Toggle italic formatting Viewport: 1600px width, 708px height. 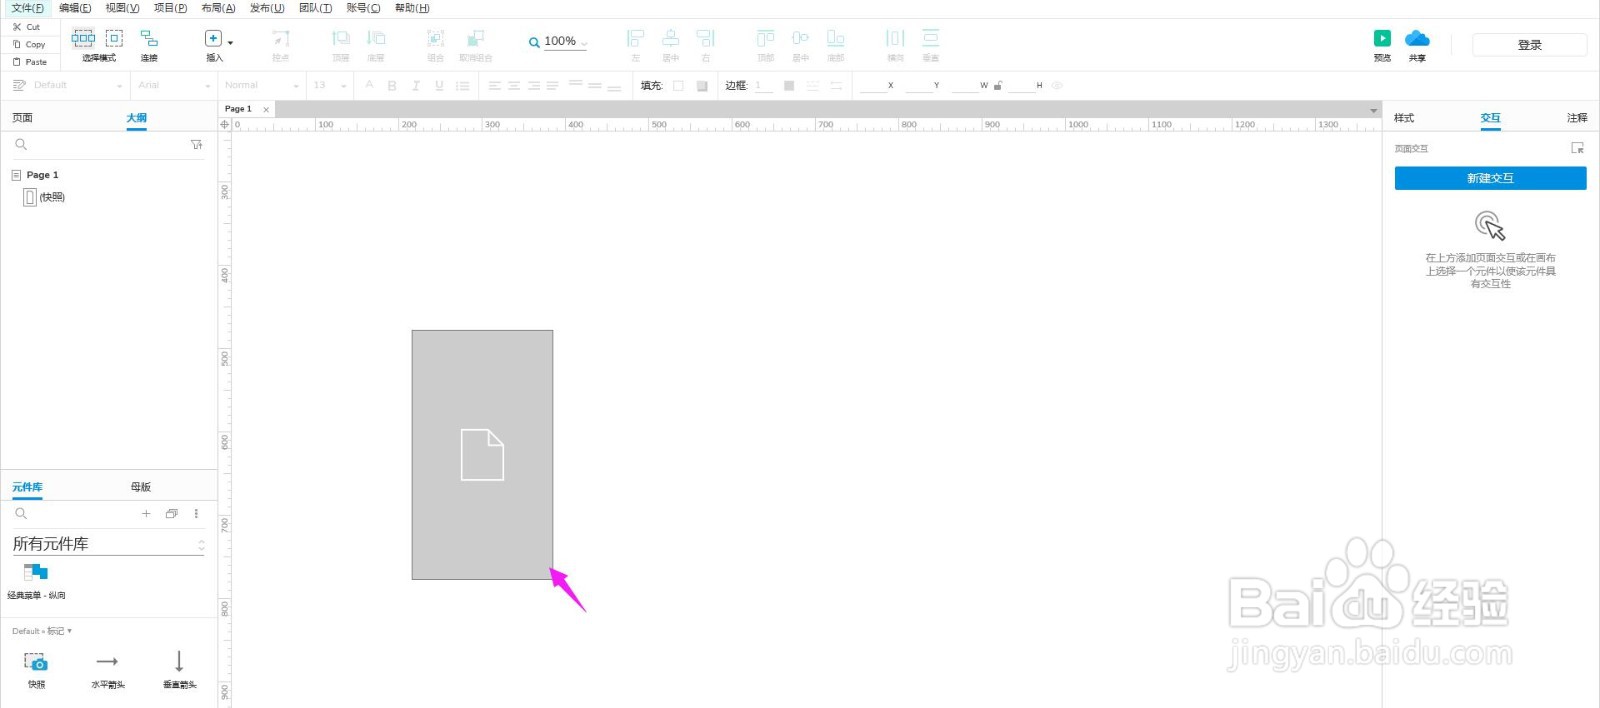coord(415,86)
